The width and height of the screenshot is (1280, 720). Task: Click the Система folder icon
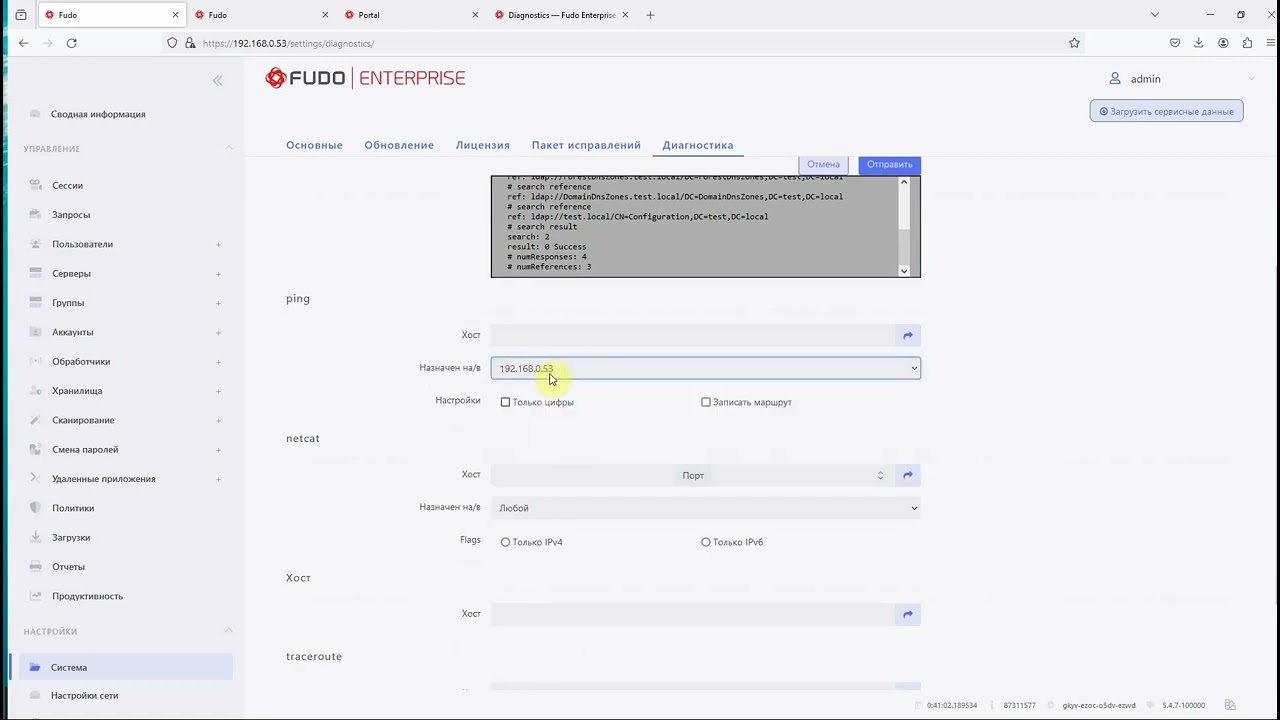click(x=35, y=667)
